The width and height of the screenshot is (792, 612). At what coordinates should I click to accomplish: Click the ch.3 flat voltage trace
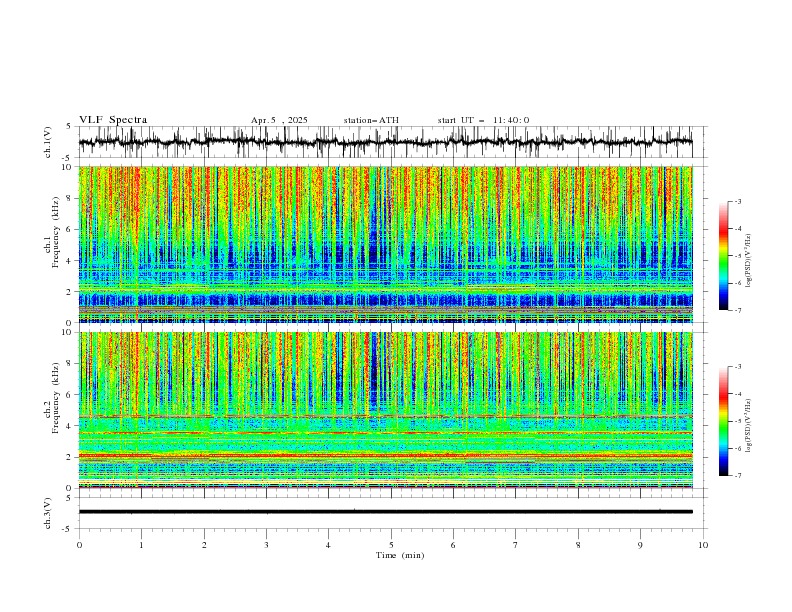point(385,512)
